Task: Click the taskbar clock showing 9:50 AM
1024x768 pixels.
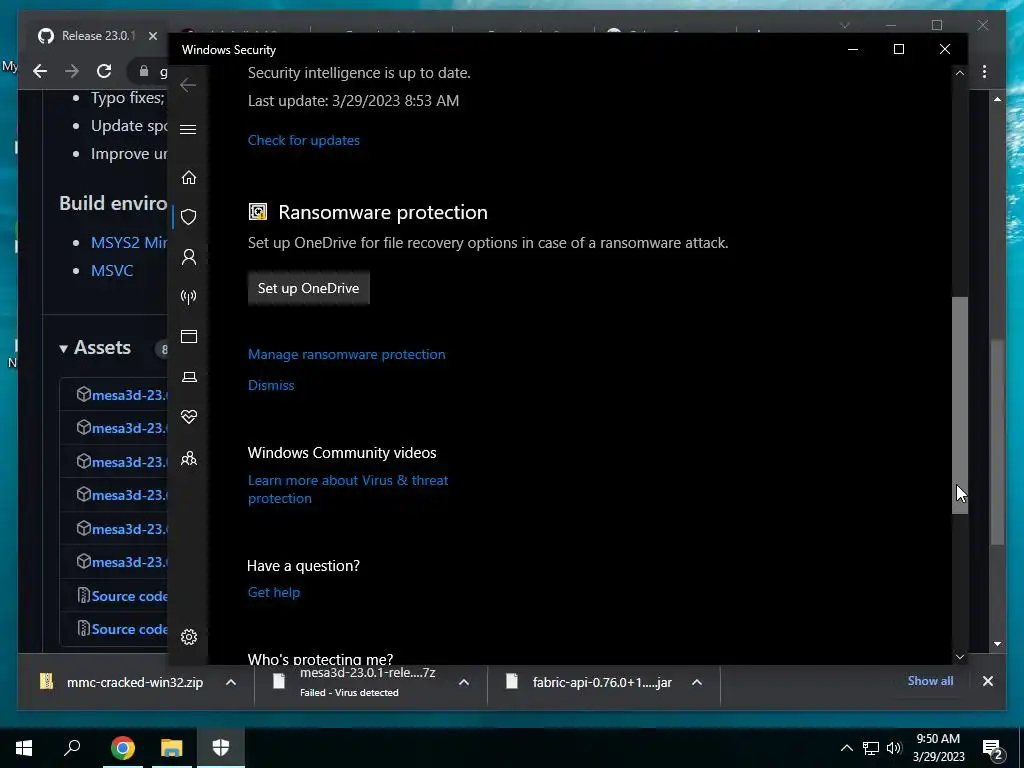Action: click(x=938, y=748)
